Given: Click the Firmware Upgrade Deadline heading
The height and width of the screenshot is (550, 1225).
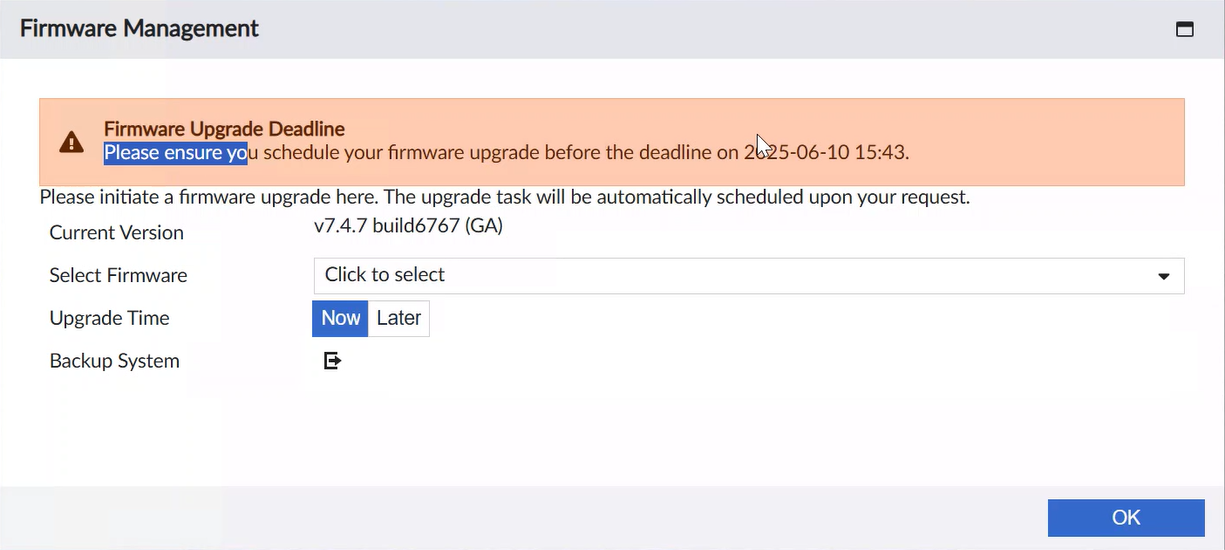Looking at the screenshot, I should pyautogui.click(x=224, y=129).
